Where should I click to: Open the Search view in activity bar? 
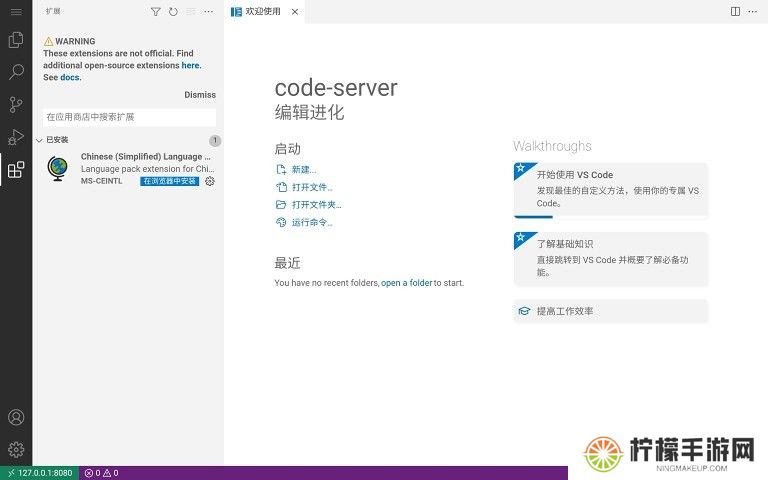pos(16,72)
